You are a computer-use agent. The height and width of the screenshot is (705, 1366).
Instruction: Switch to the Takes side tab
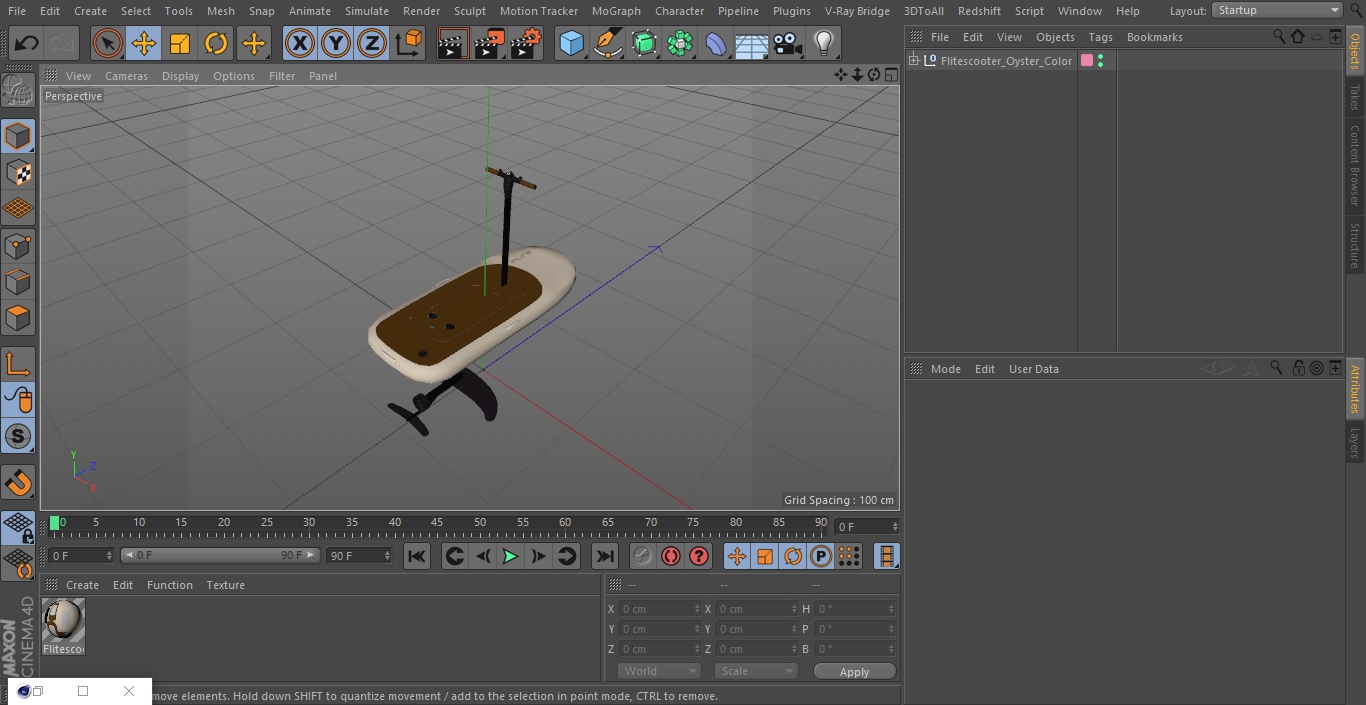point(1355,97)
